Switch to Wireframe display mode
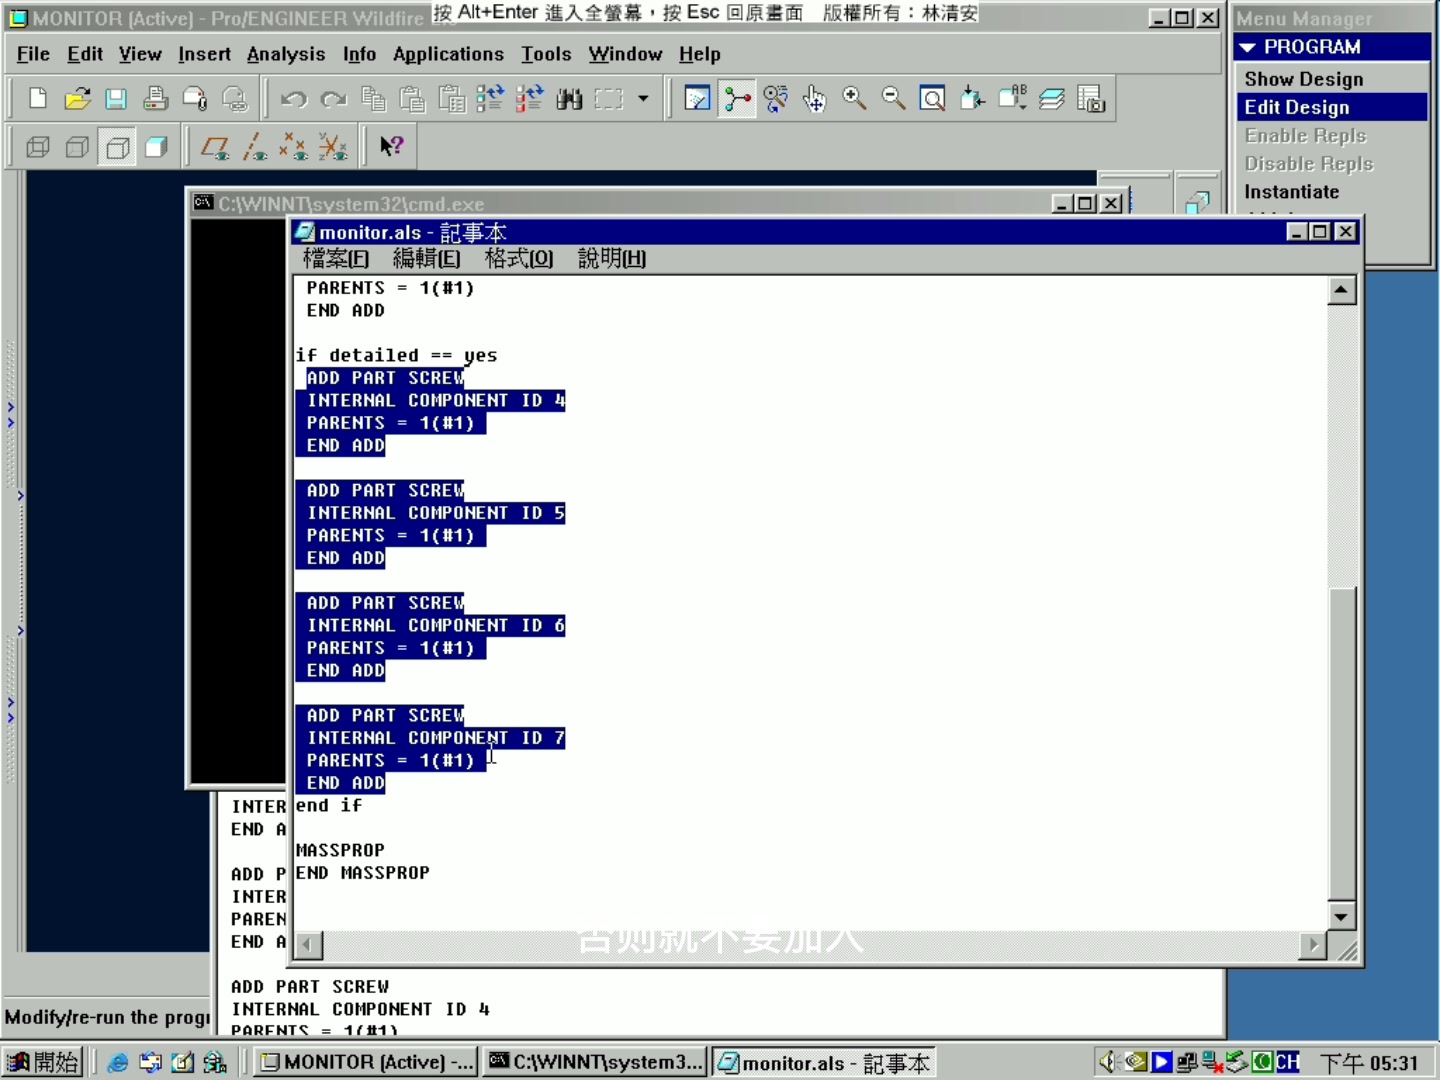Viewport: 1440px width, 1080px height. [x=38, y=147]
